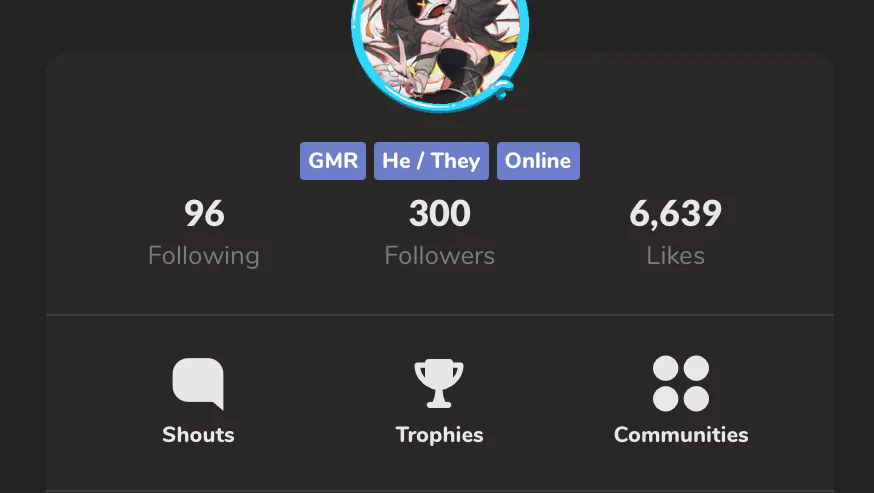View the 96 Following count
Viewport: 874px width, 493px height.
pos(204,214)
